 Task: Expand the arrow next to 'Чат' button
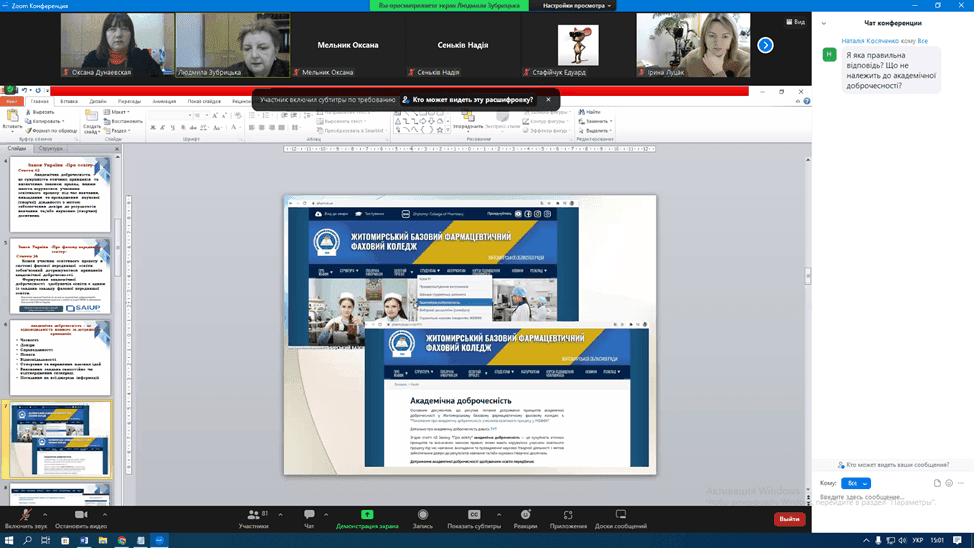click(326, 514)
